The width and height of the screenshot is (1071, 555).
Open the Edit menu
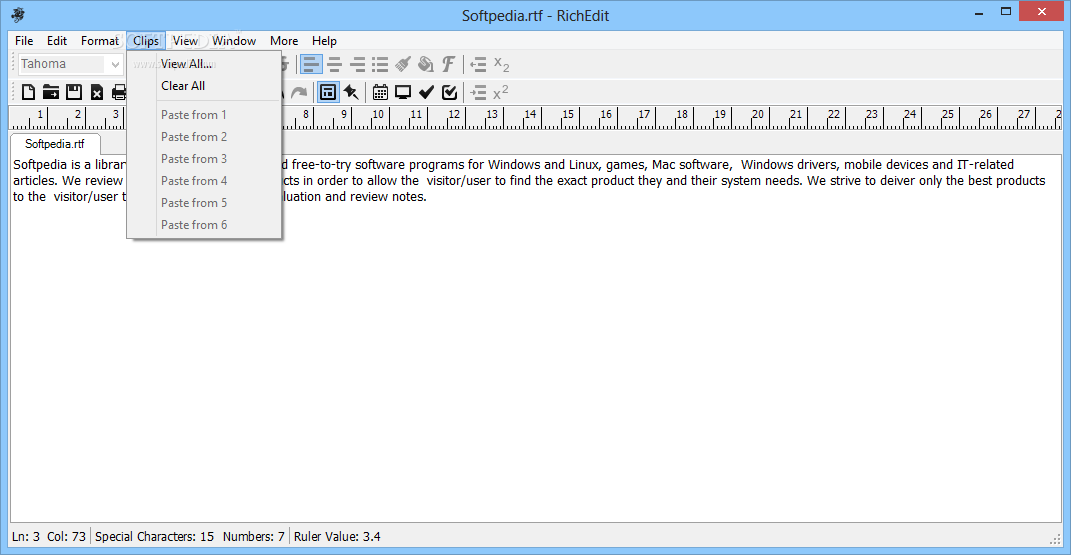(57, 41)
